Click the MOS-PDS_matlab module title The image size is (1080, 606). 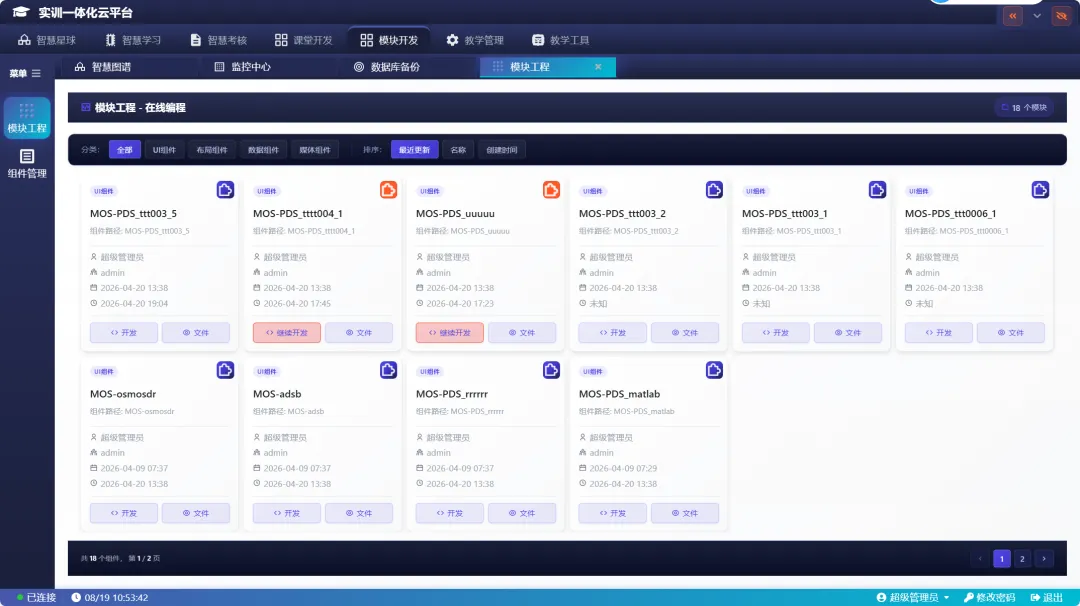[619, 394]
